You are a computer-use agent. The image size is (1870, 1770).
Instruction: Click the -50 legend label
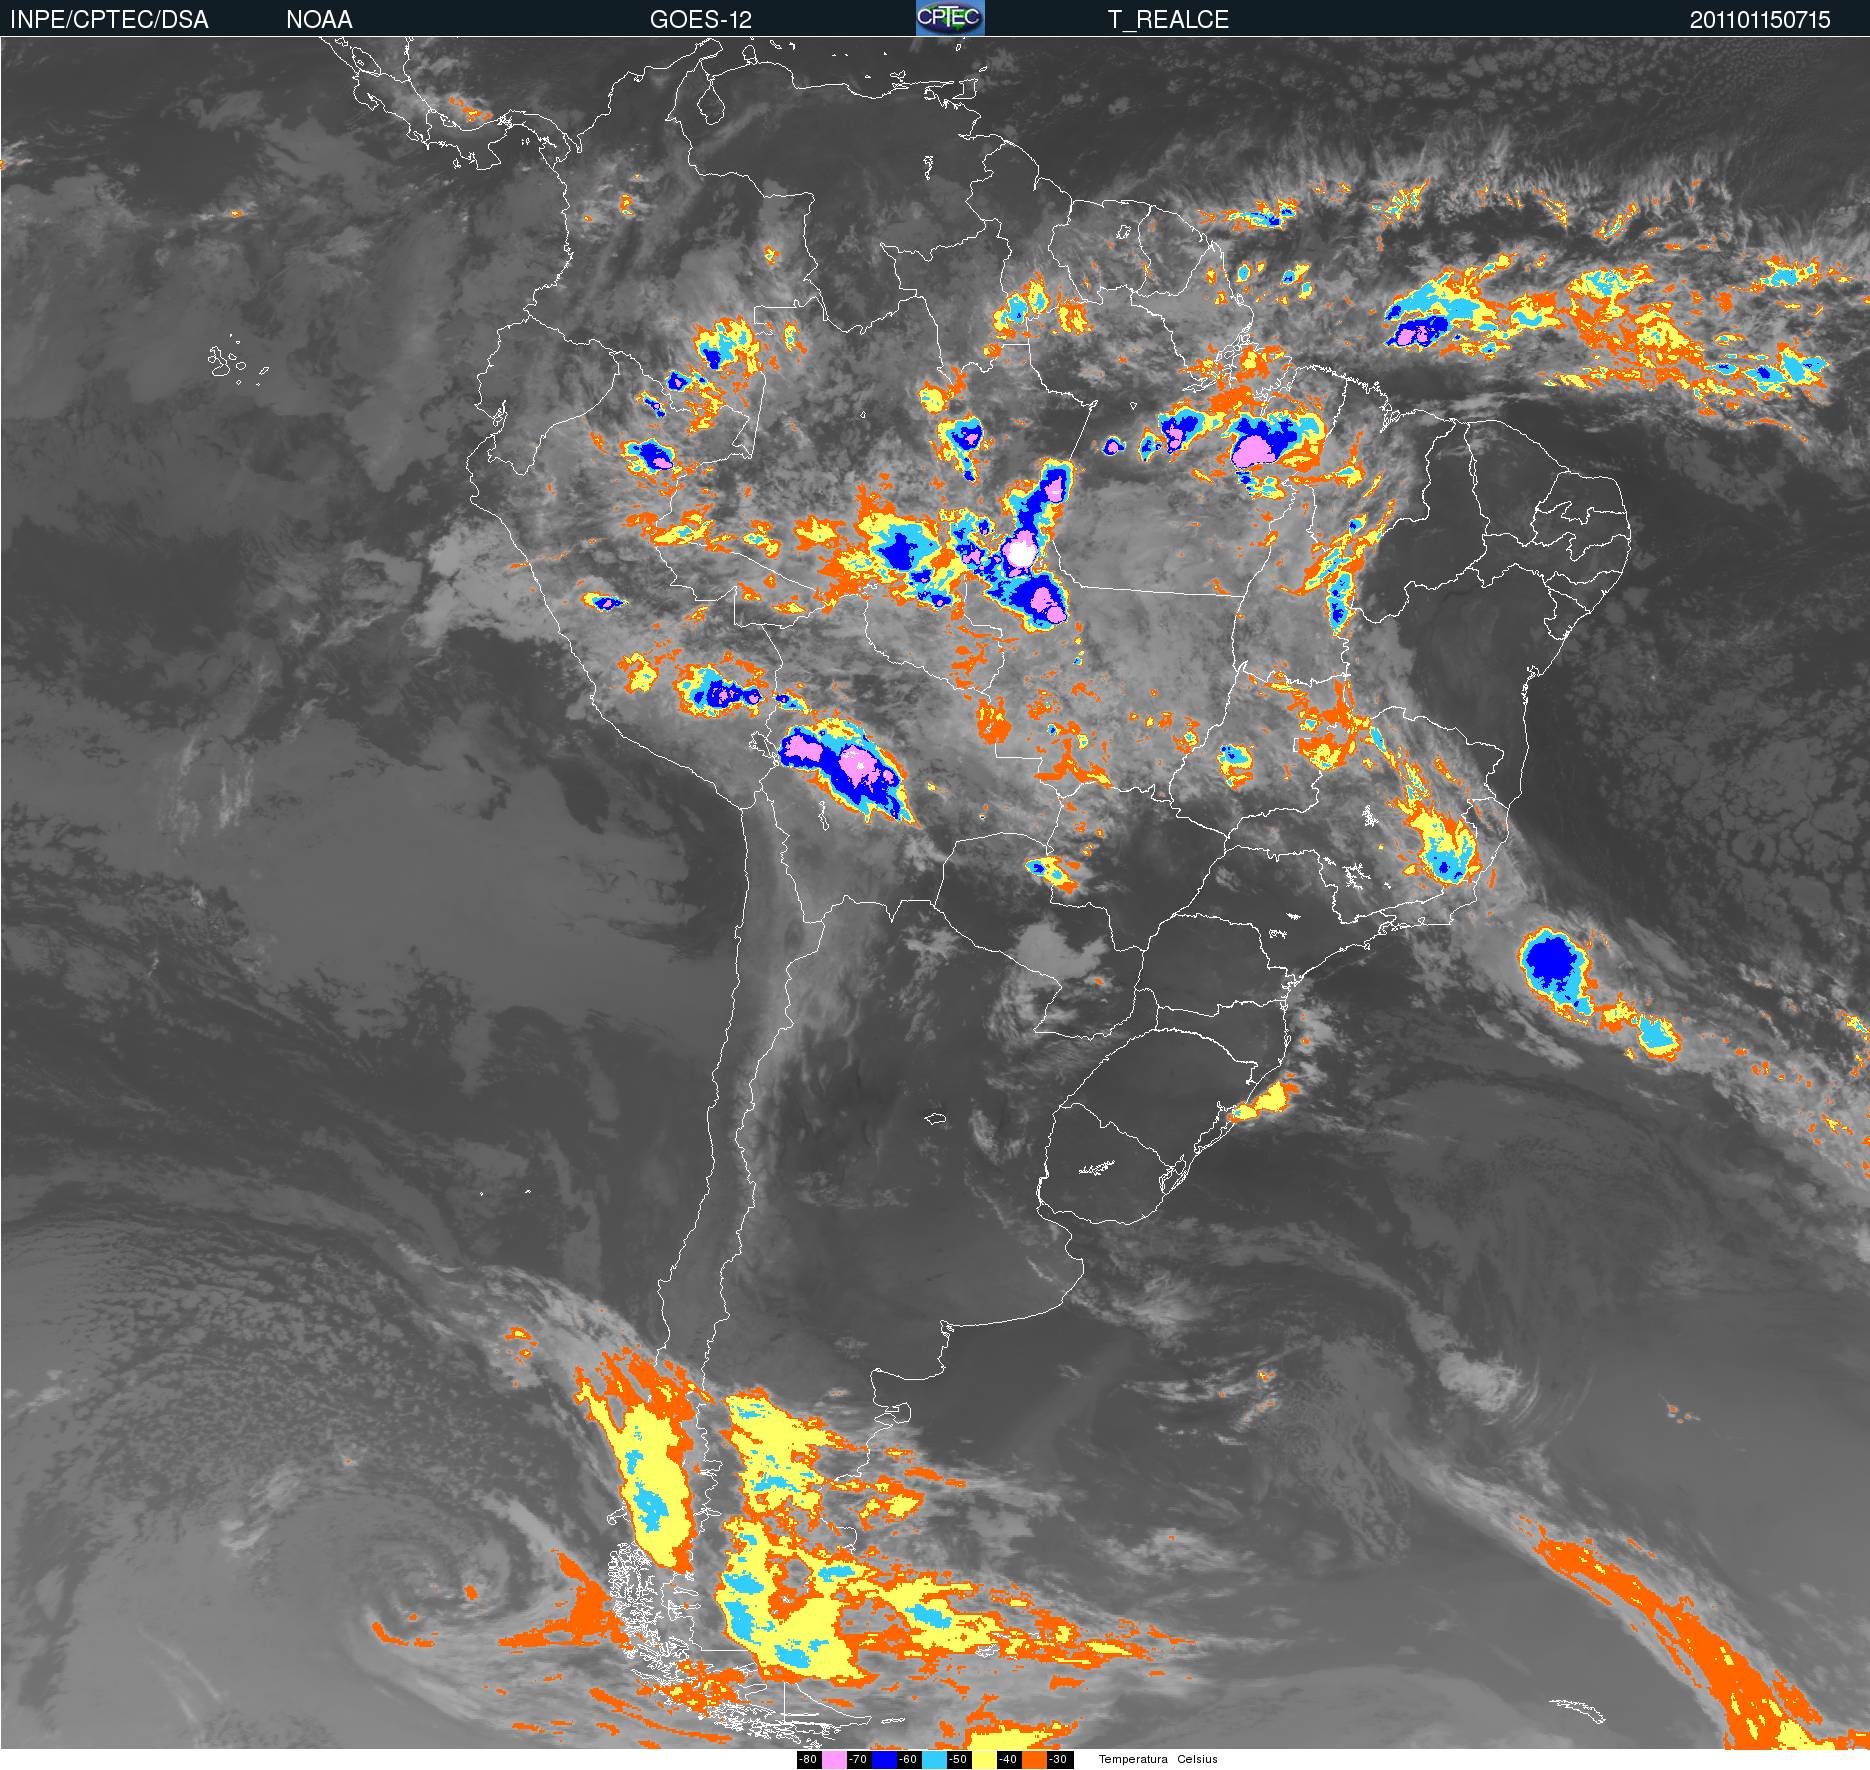tap(959, 1760)
